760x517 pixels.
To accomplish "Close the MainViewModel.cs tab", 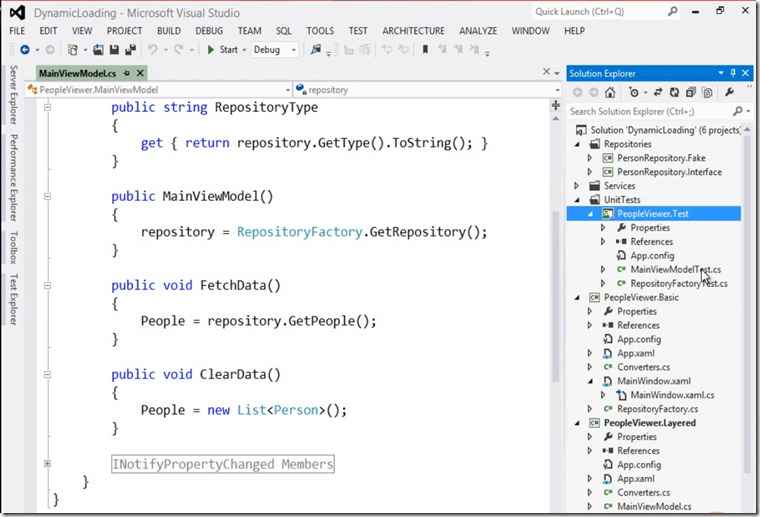I will [140, 73].
